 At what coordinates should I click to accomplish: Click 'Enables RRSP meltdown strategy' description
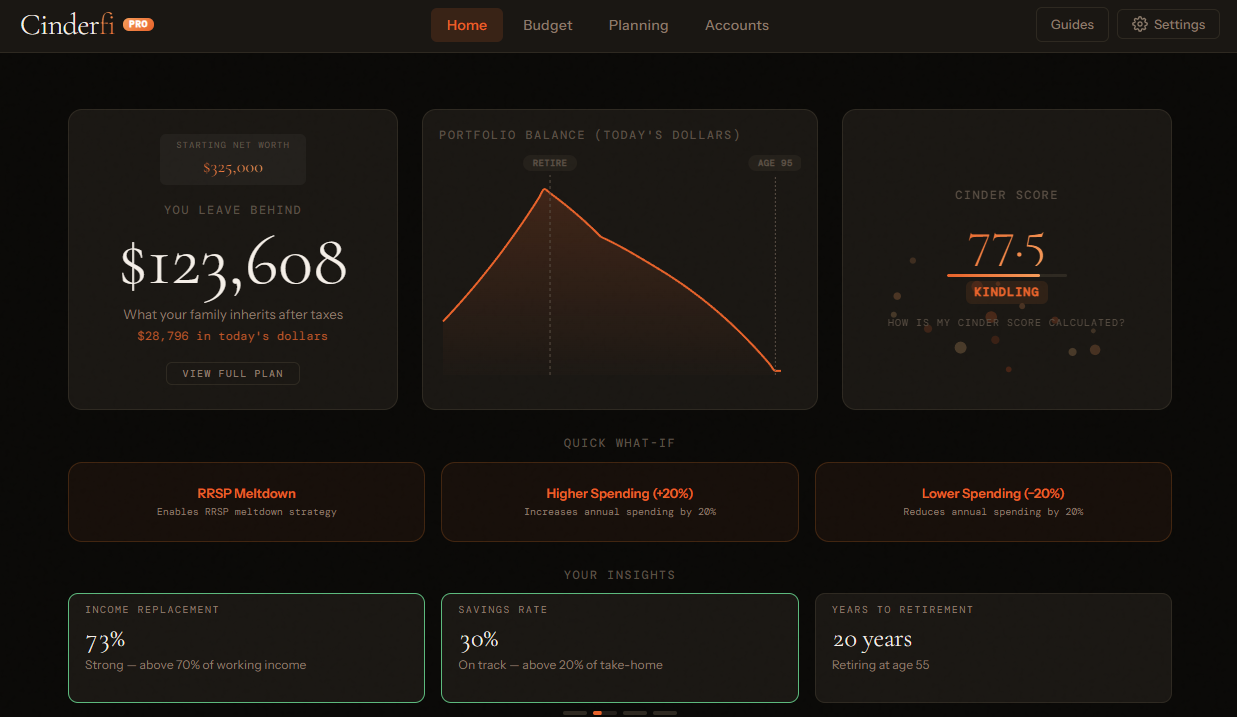point(246,512)
